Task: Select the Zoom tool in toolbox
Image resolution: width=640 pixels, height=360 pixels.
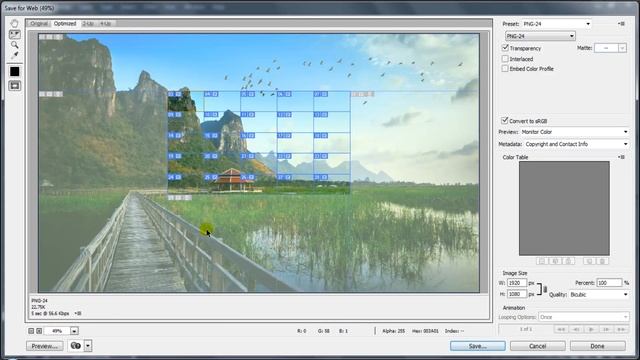Action: click(x=15, y=44)
